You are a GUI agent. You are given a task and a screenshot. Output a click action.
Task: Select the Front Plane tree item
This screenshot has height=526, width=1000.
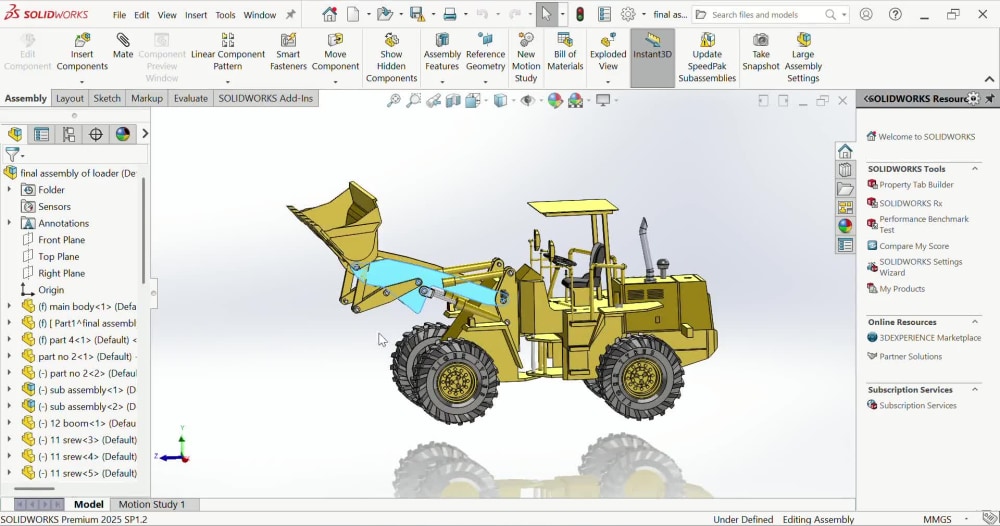coord(61,239)
